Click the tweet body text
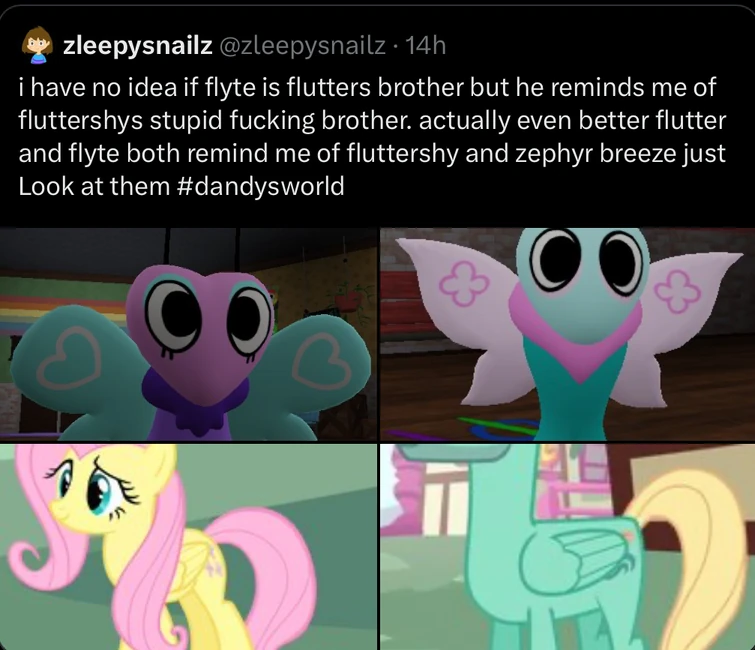The height and width of the screenshot is (650, 755). coord(372,137)
